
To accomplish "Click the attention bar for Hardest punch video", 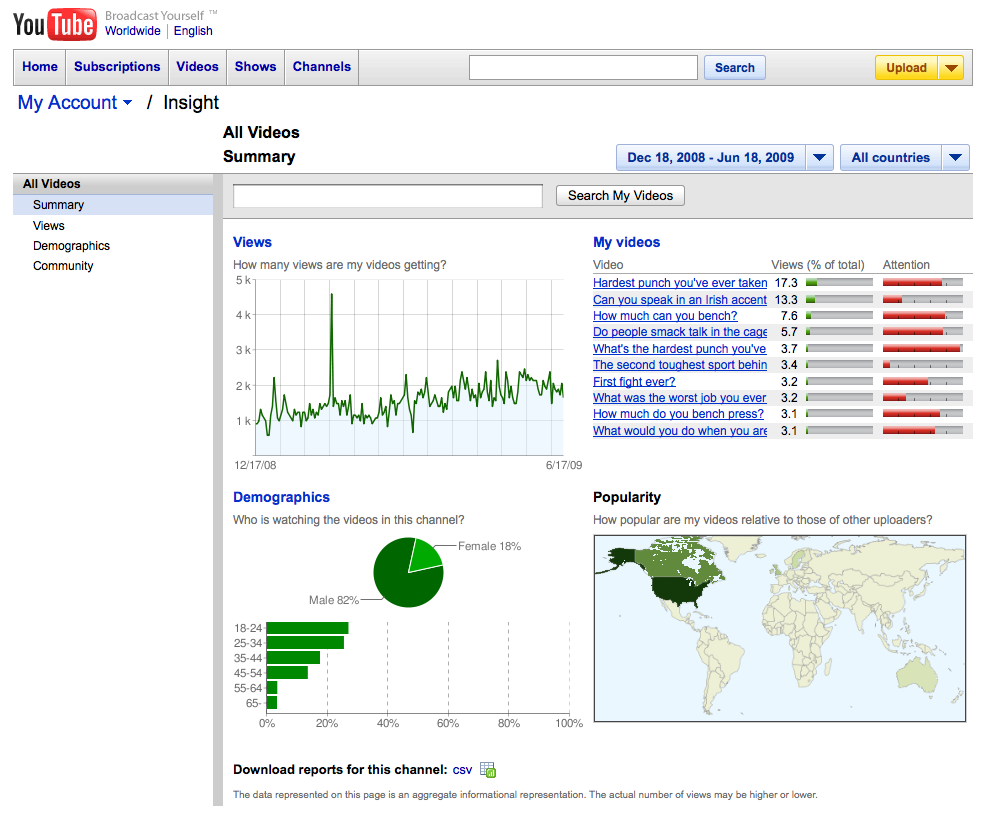I will coord(922,283).
